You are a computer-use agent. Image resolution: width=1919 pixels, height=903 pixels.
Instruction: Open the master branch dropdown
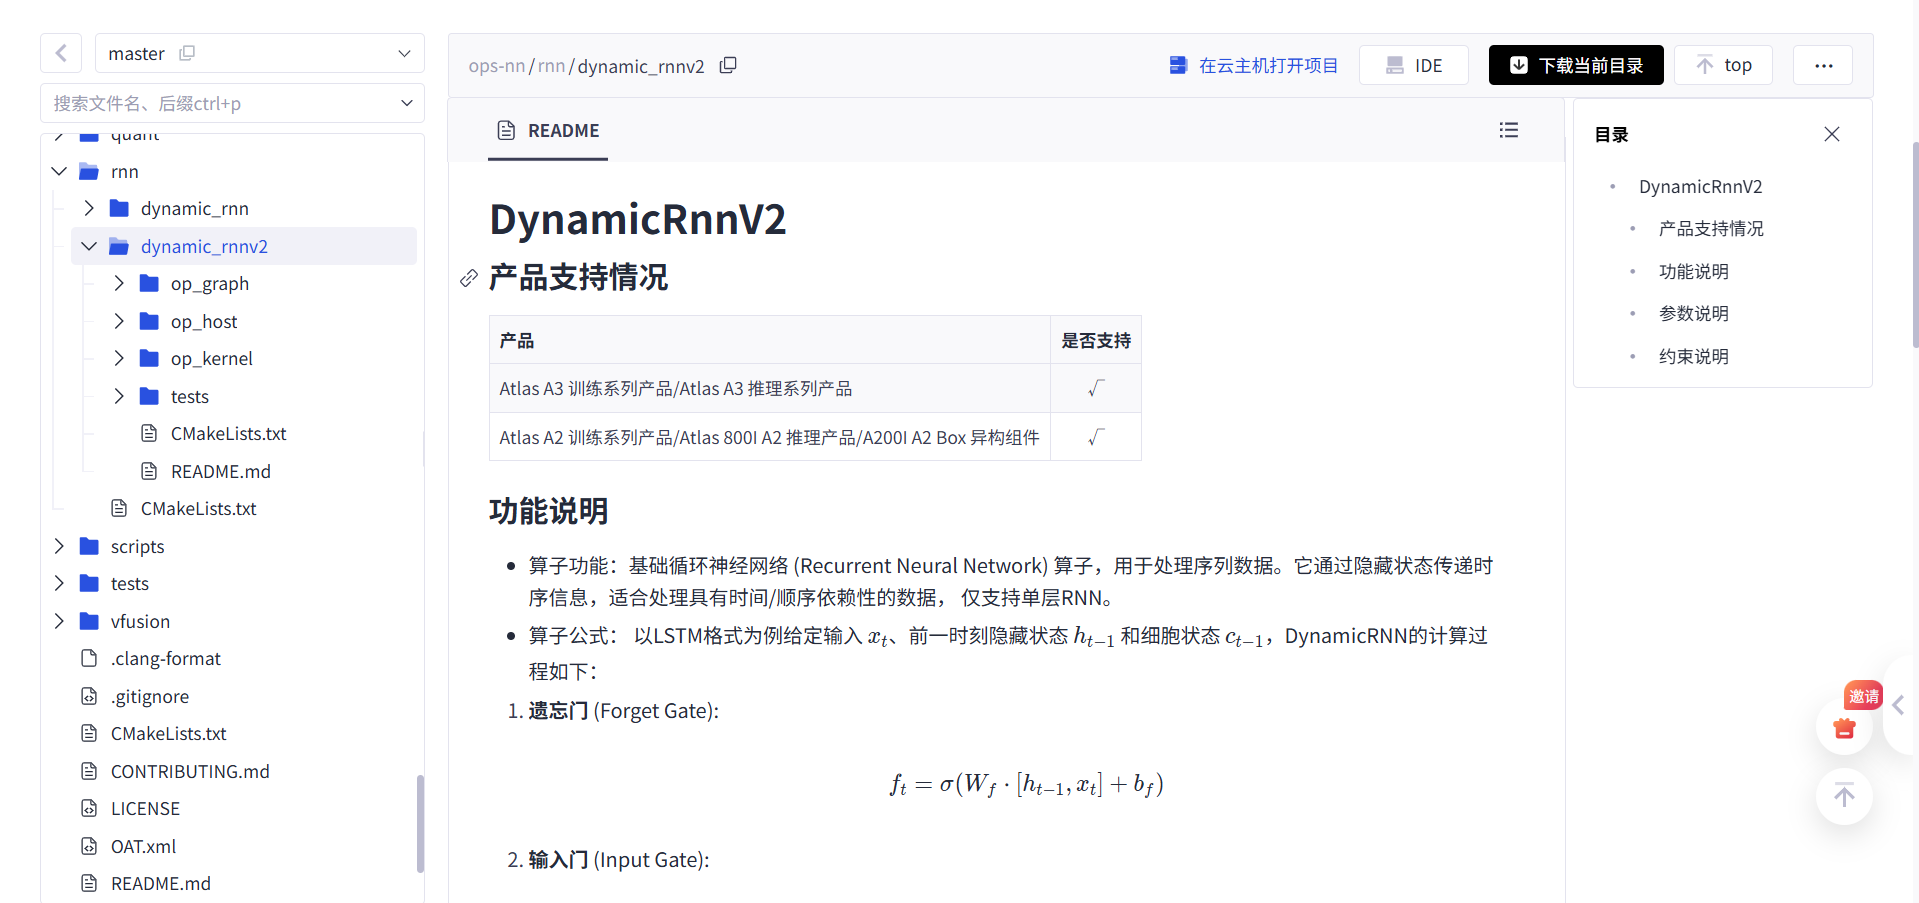pyautogui.click(x=403, y=53)
